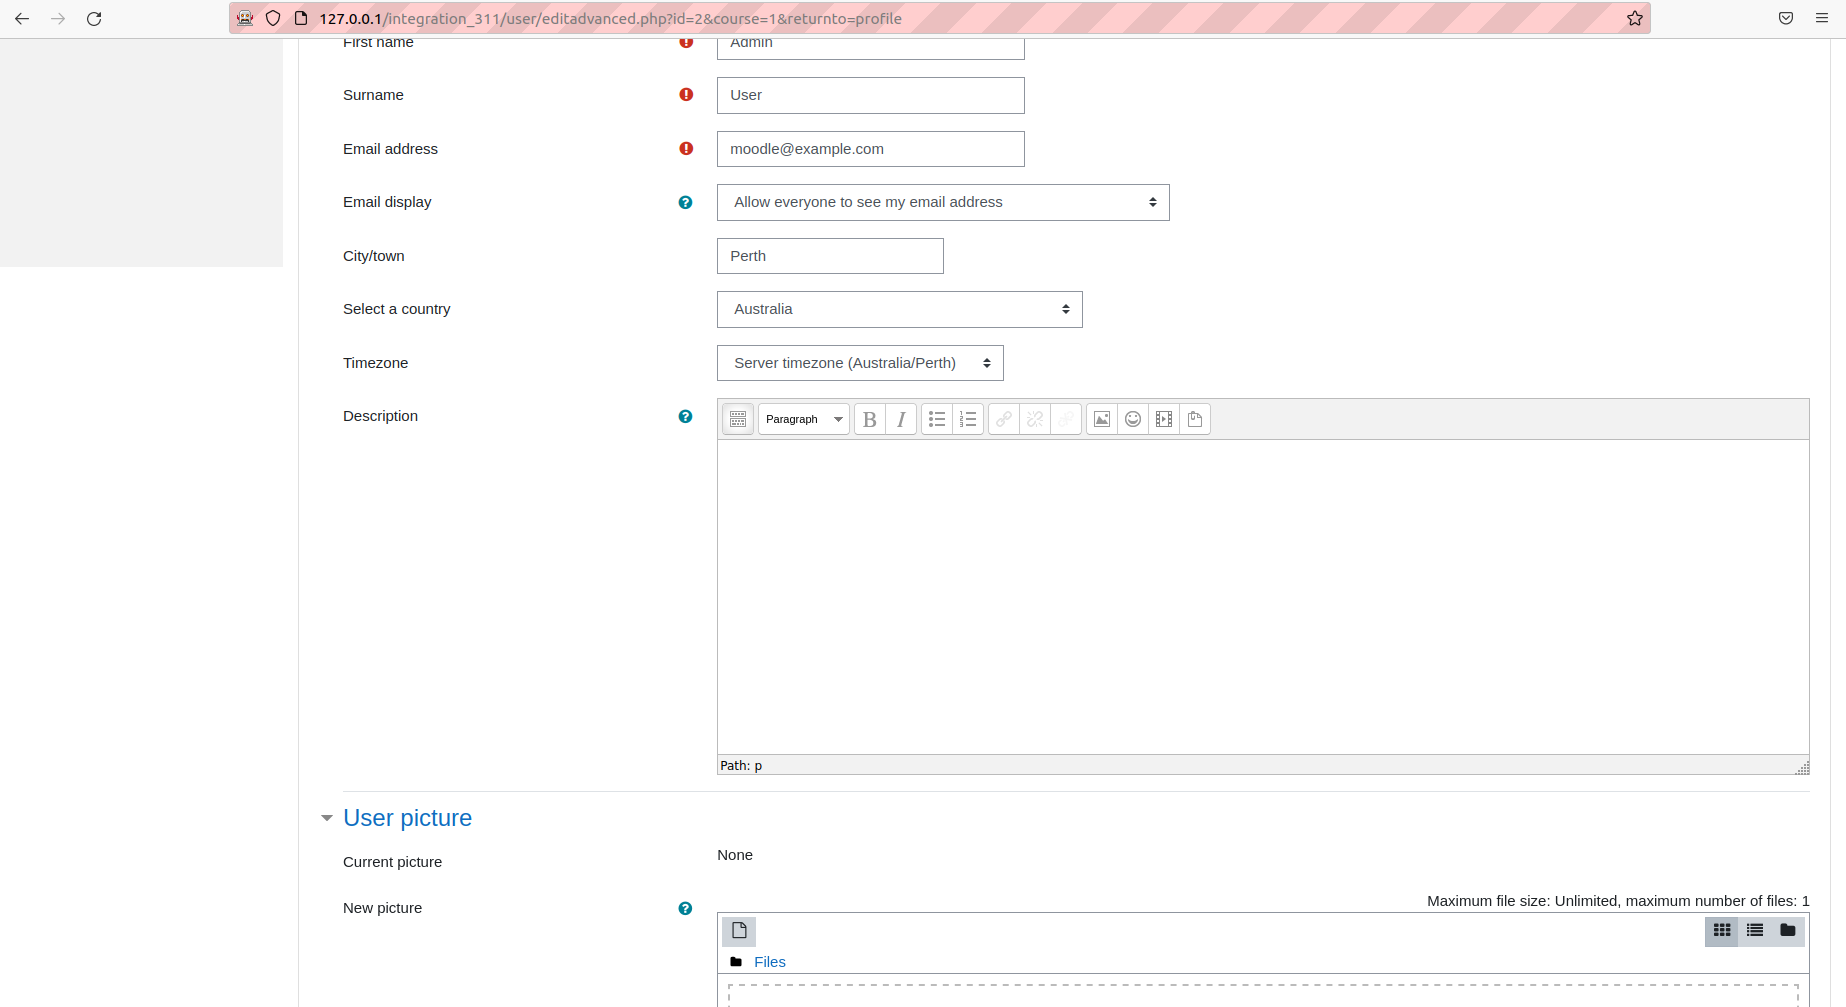
Task: Click the manage embedded files icon
Action: (x=1195, y=419)
